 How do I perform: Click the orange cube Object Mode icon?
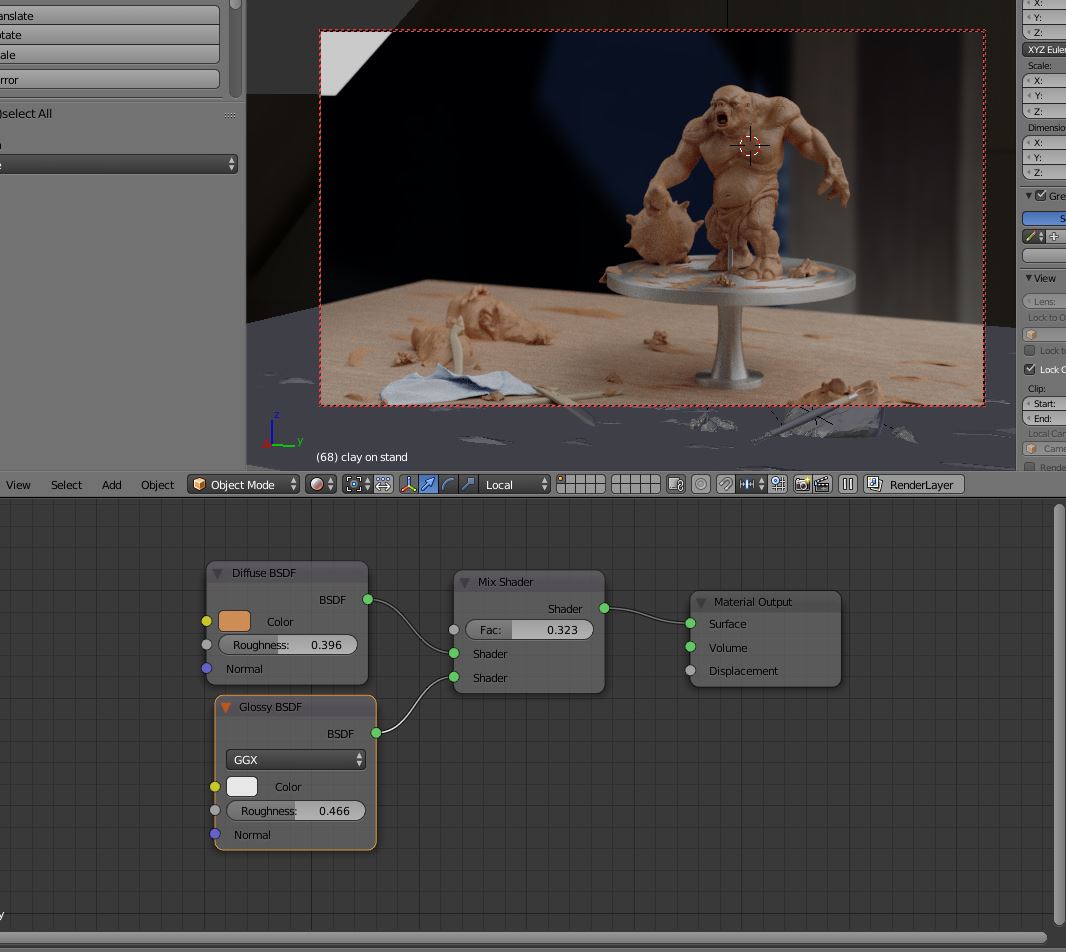coord(199,484)
